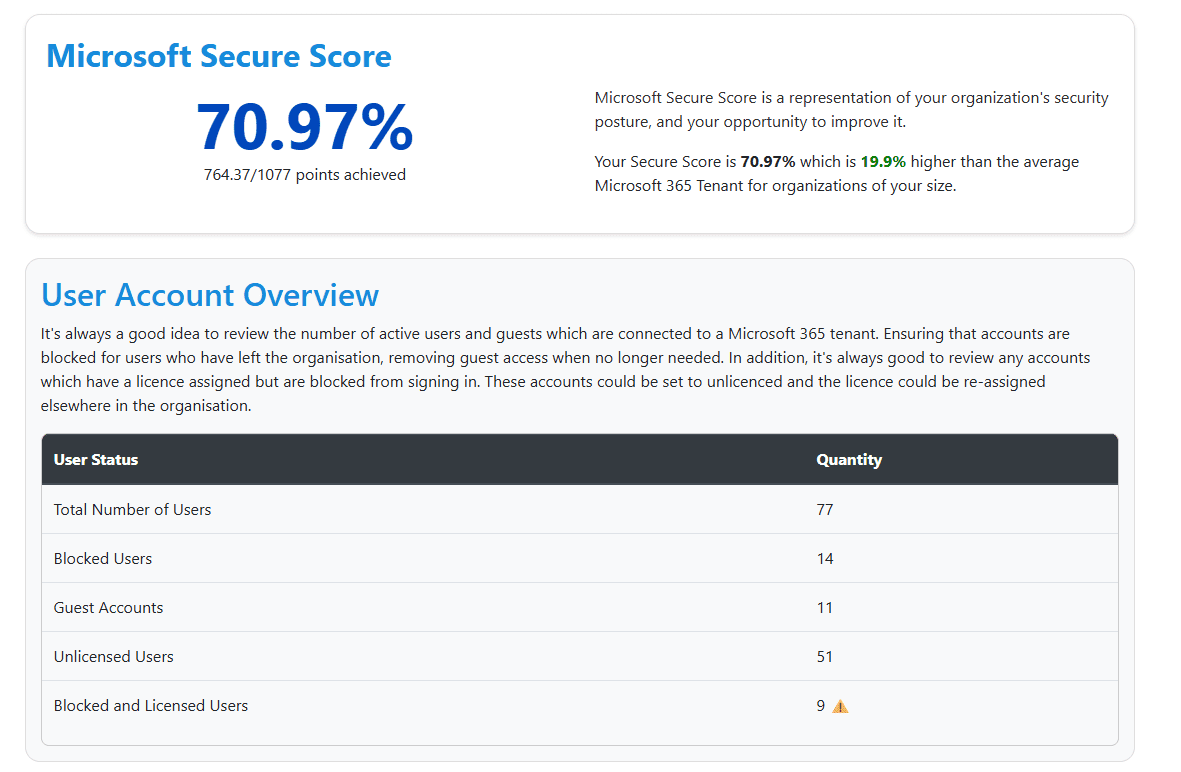This screenshot has height=772, width=1181.
Task: Click the User Status column header
Action: (x=96, y=460)
